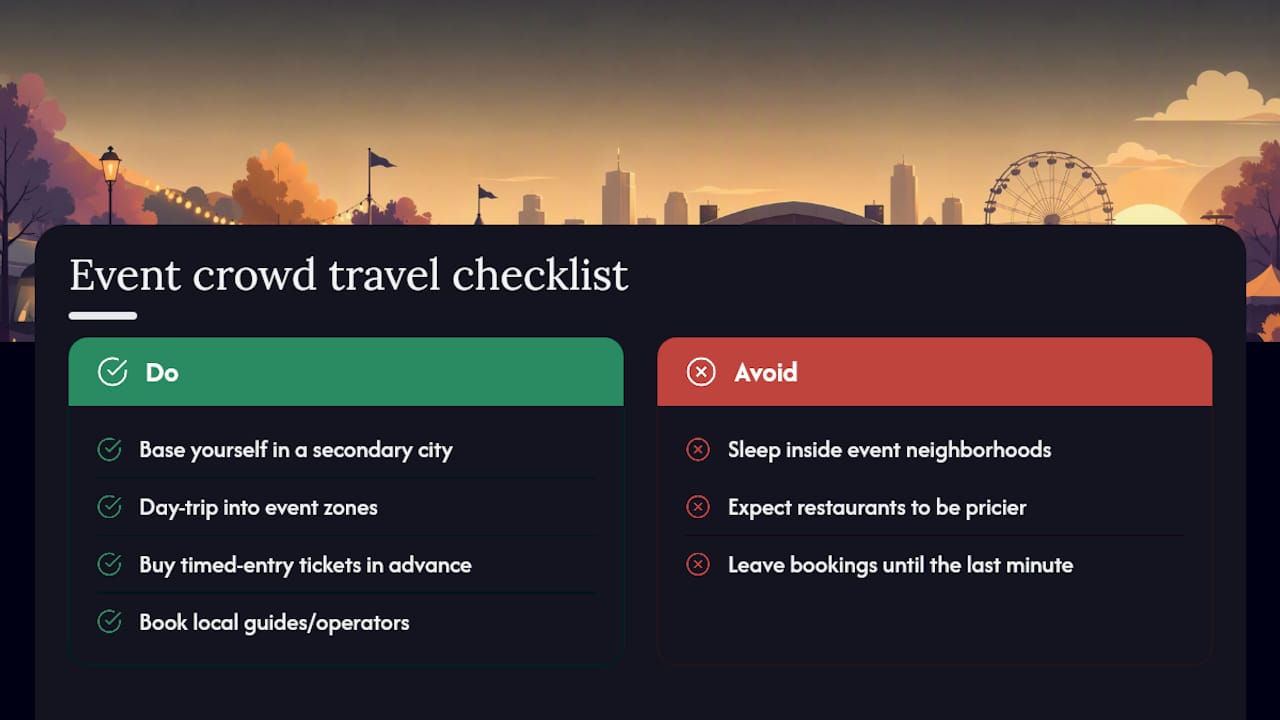Image resolution: width=1280 pixels, height=720 pixels.
Task: Click 'Base yourself in a secondary city' text
Action: pos(296,450)
